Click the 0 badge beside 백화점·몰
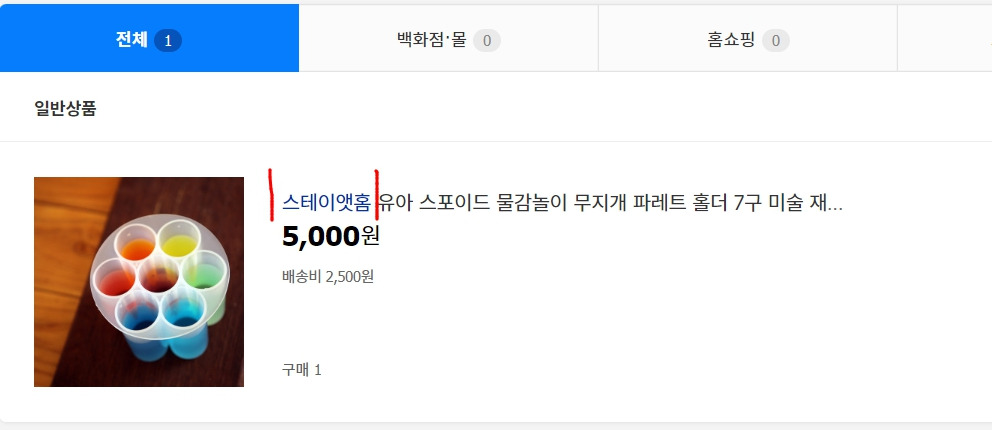The width and height of the screenshot is (992, 430). tap(487, 41)
